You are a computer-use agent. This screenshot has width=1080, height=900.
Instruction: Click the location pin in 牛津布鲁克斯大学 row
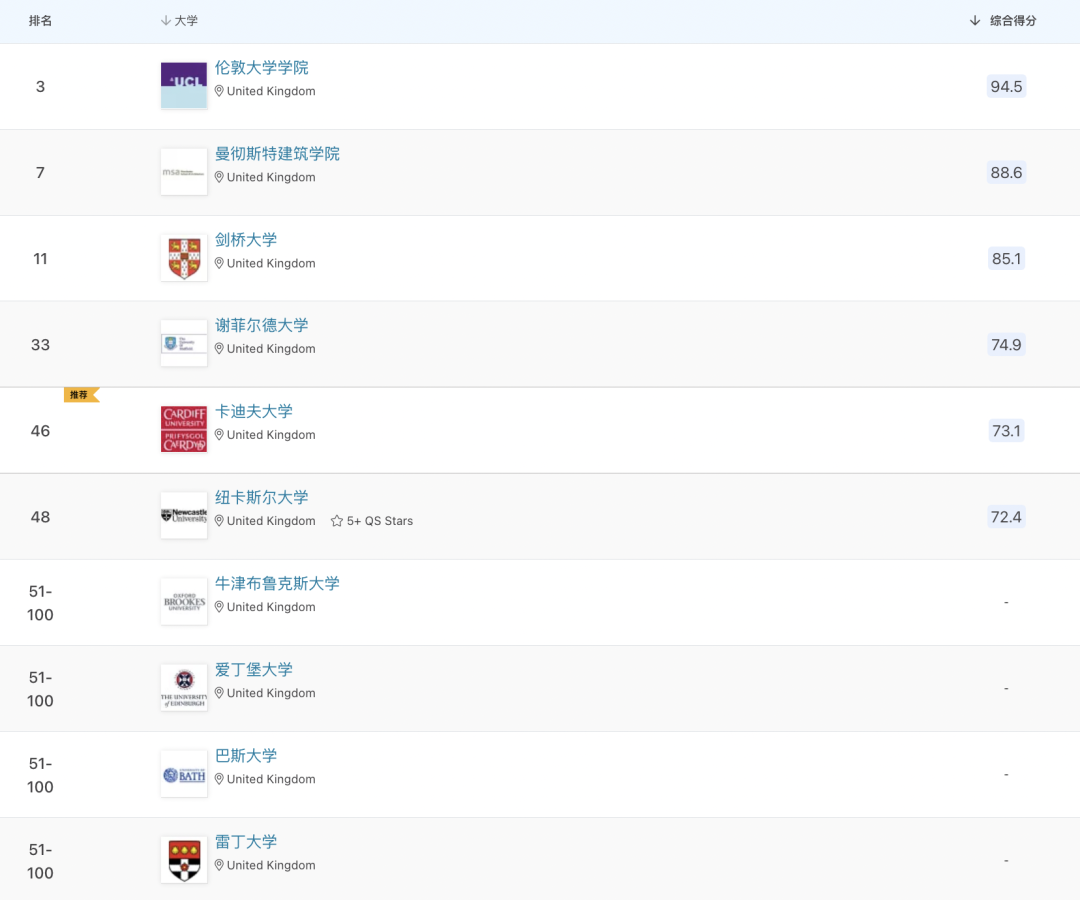tap(219, 607)
